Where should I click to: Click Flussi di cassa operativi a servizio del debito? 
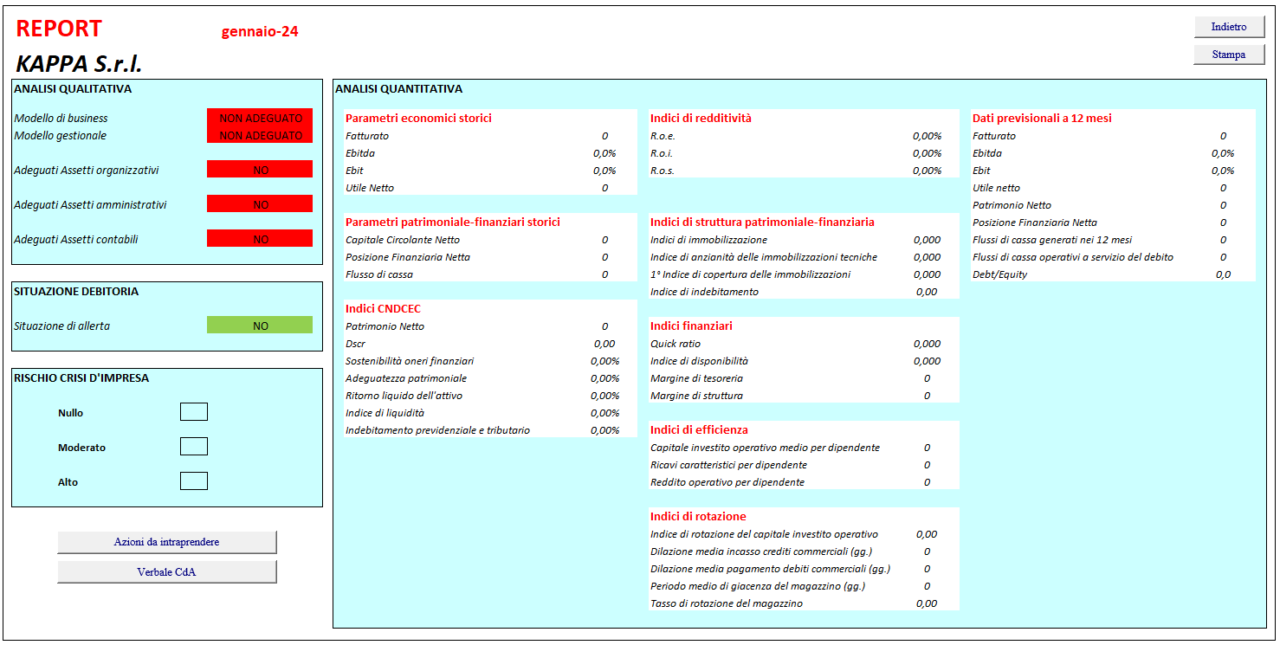coord(1073,257)
